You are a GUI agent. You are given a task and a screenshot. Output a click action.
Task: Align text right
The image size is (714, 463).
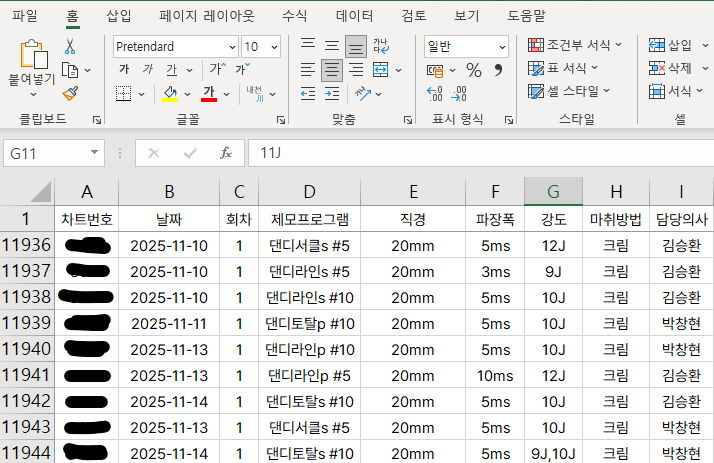click(x=356, y=70)
